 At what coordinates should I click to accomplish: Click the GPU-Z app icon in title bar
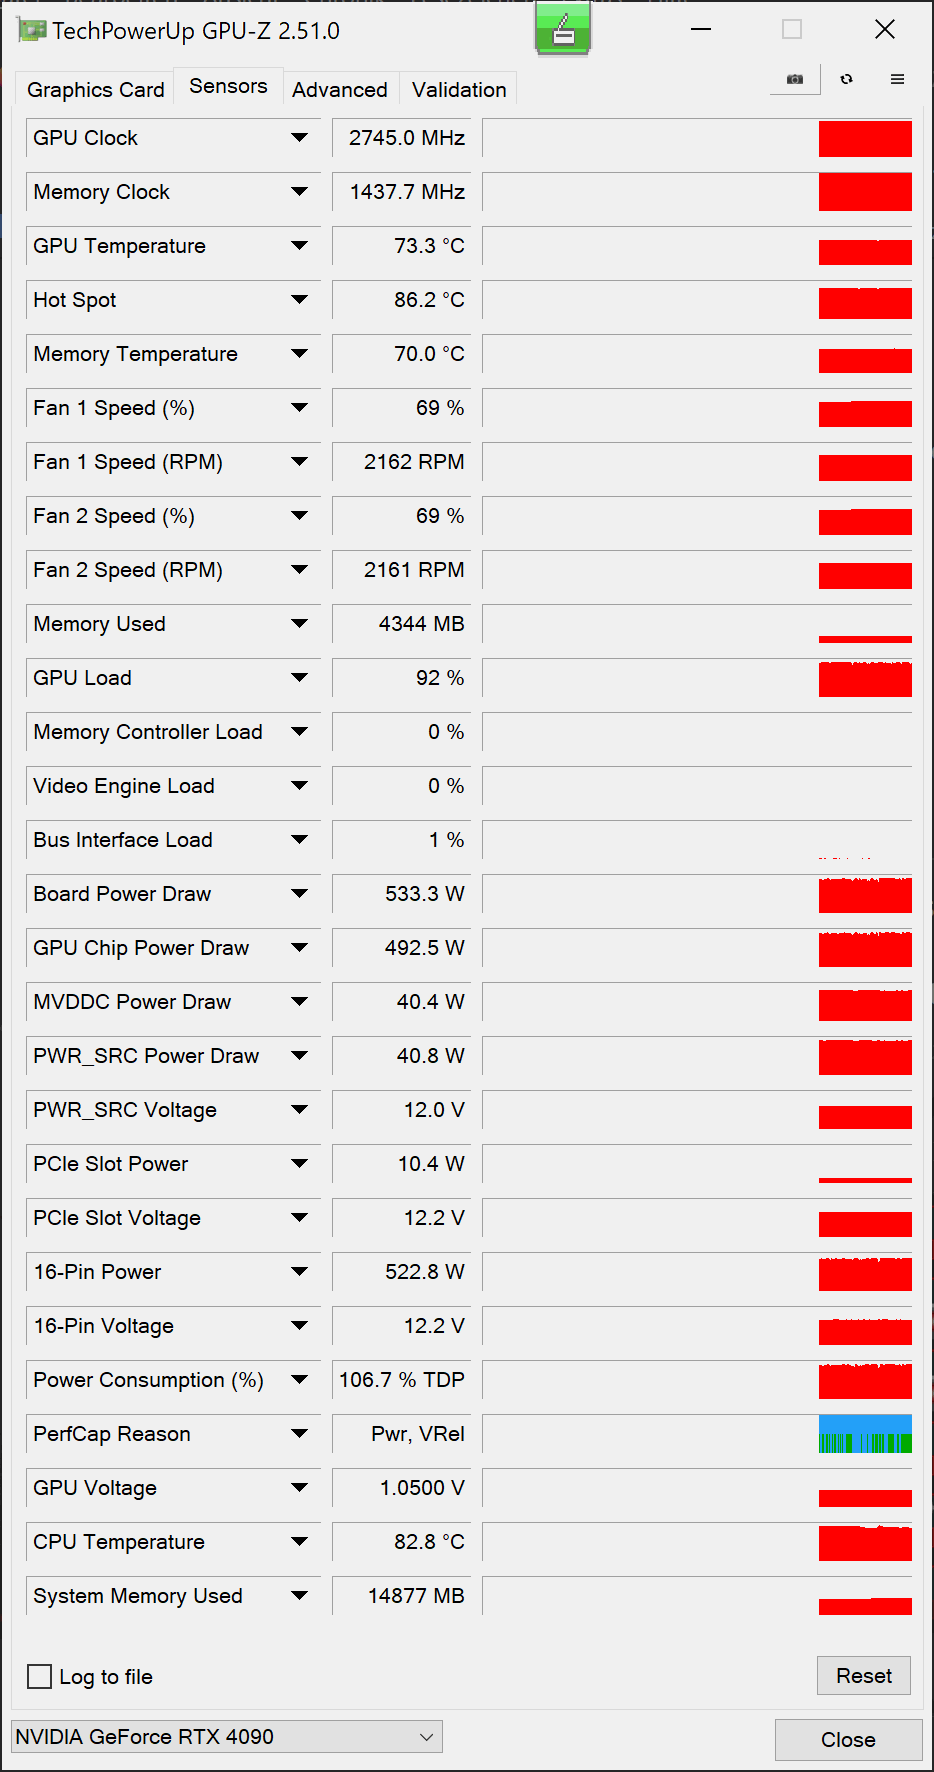pyautogui.click(x=31, y=30)
